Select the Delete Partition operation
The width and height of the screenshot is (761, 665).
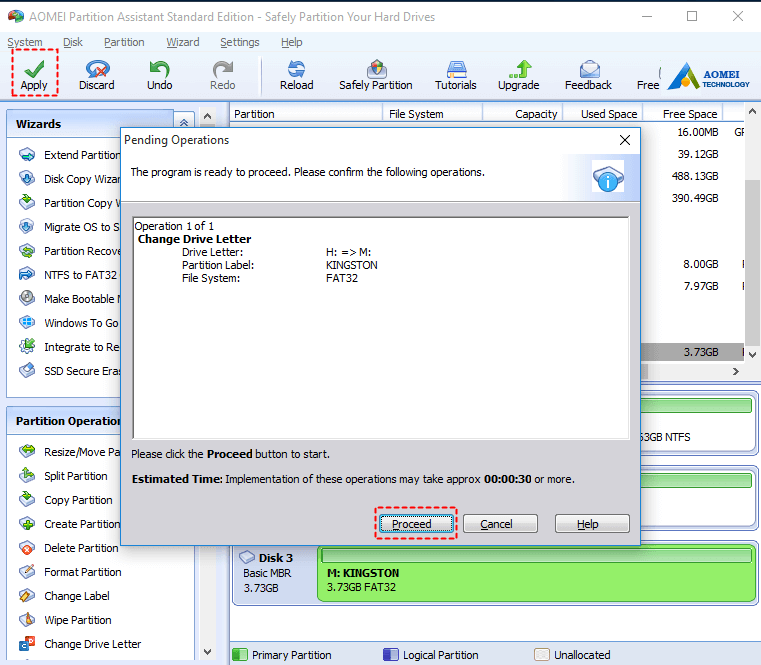click(68, 548)
